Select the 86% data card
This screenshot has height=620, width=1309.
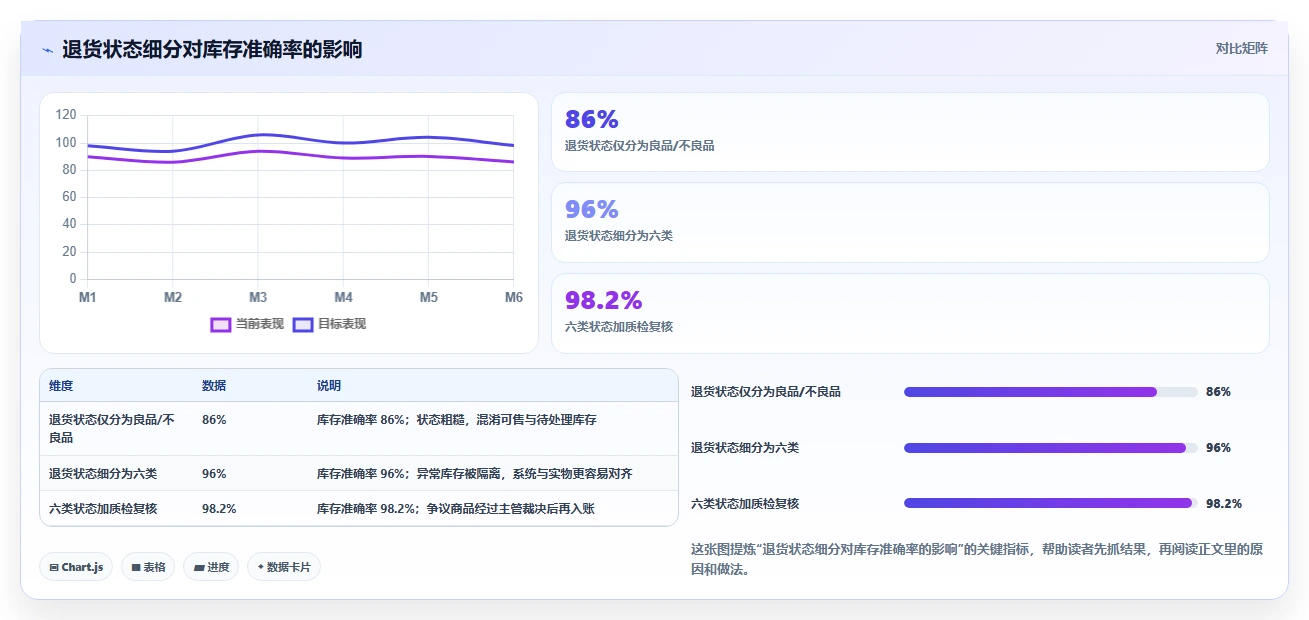pyautogui.click(x=910, y=132)
